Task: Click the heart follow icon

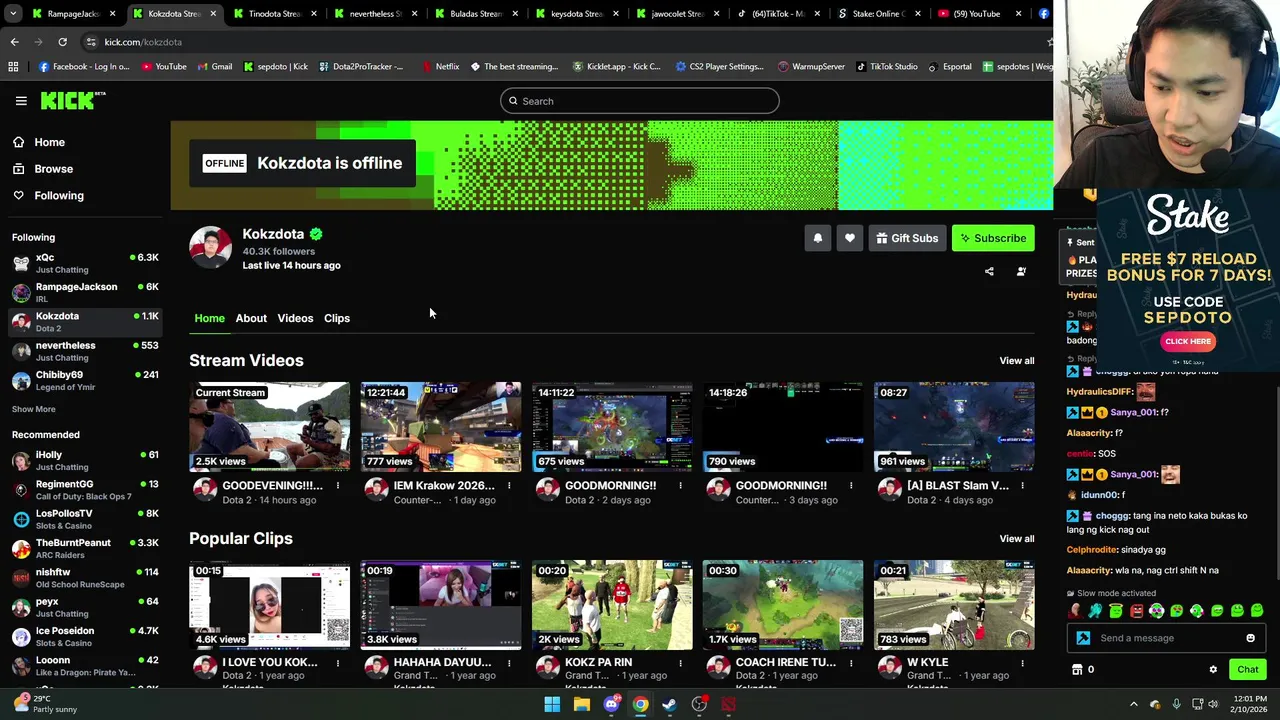Action: [850, 238]
